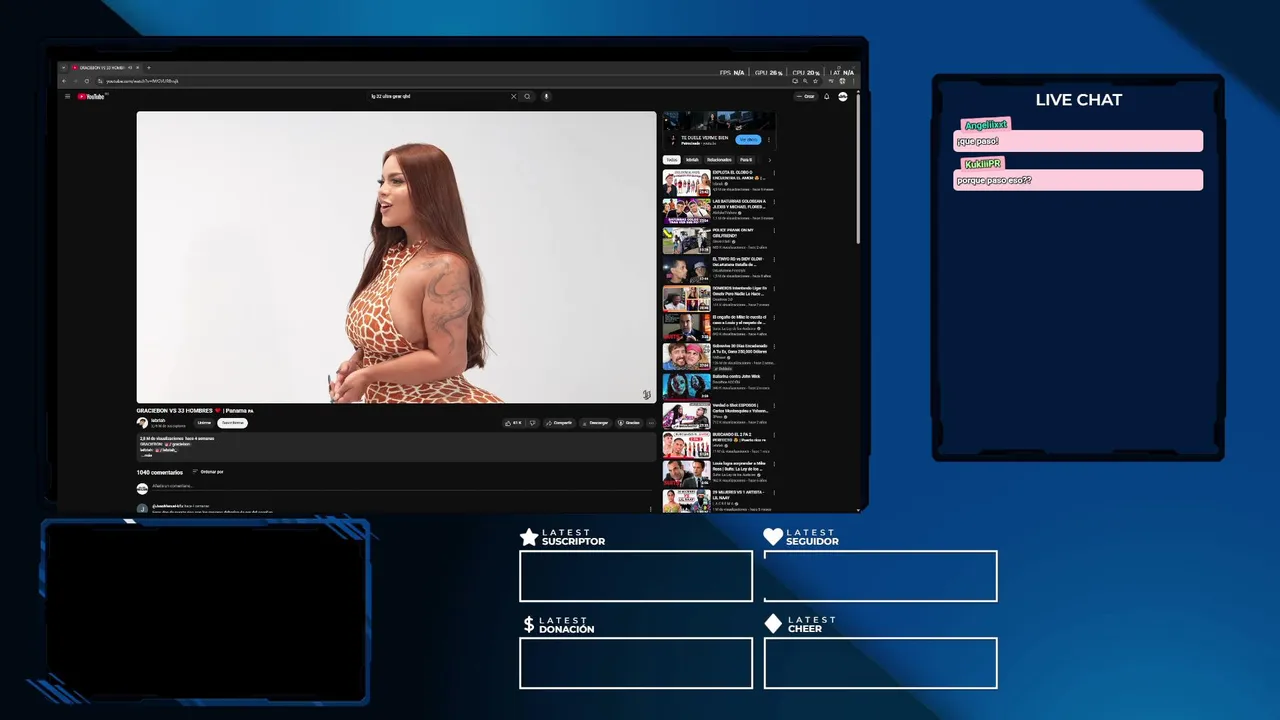Select the Todos filter chip
The image size is (1280, 720).
(x=672, y=160)
